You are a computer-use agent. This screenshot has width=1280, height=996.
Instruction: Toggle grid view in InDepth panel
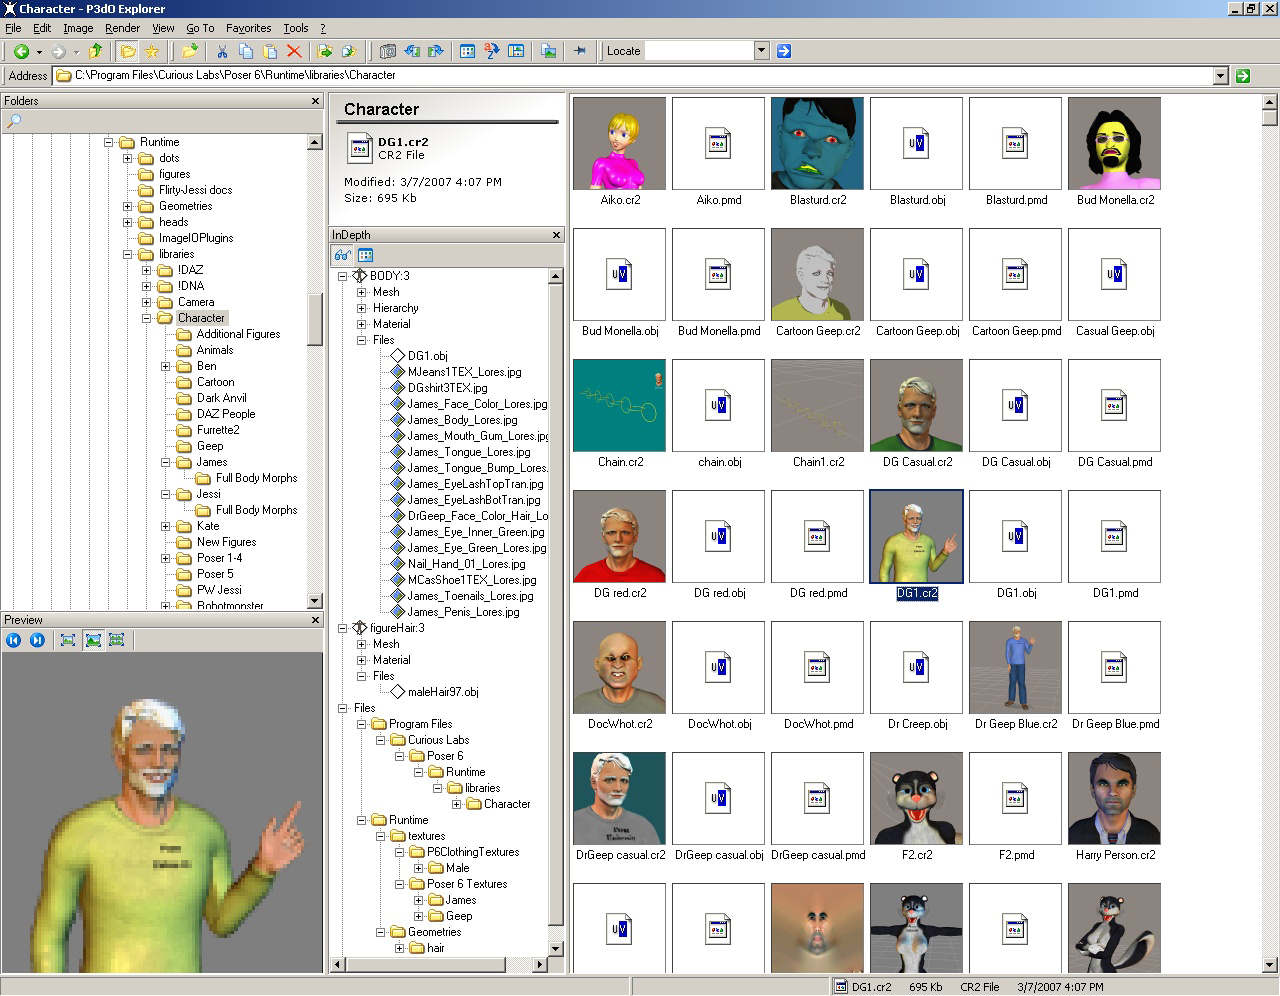[x=366, y=255]
